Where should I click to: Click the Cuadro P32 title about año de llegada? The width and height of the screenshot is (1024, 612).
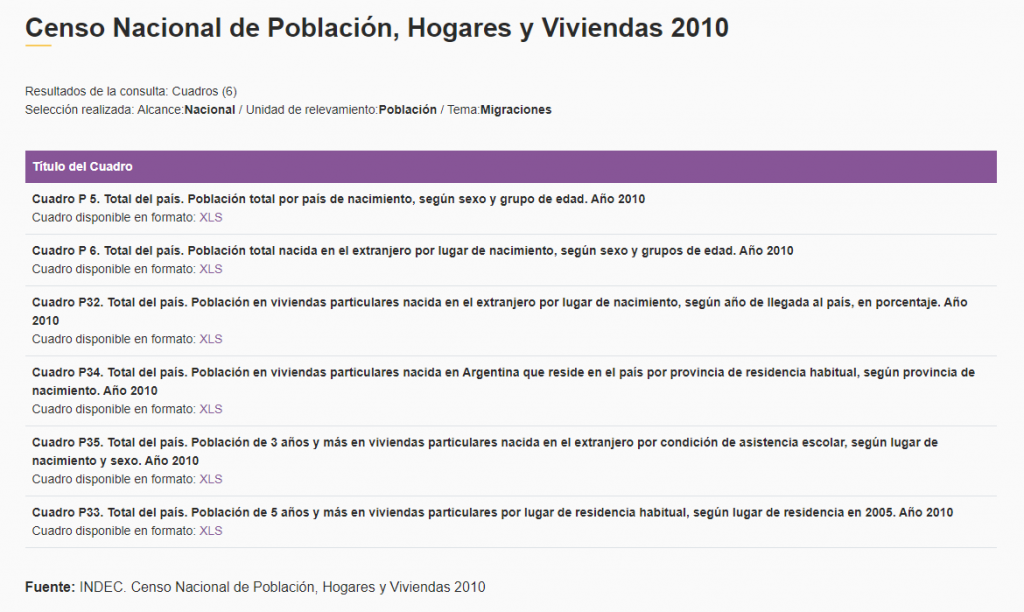[499, 302]
